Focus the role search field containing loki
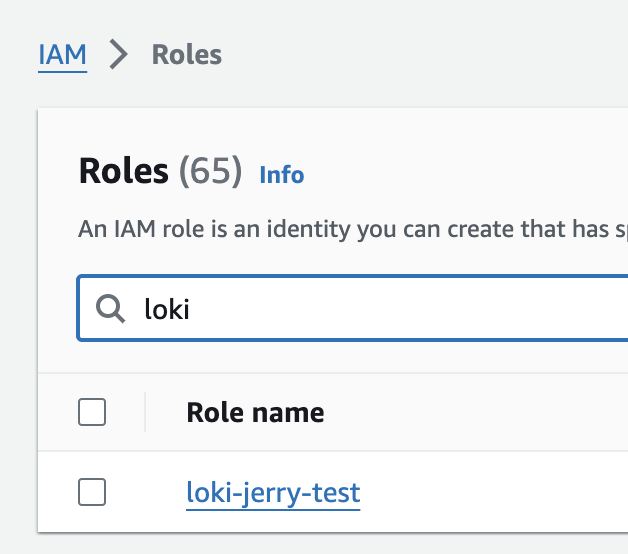The image size is (628, 554). point(380,309)
